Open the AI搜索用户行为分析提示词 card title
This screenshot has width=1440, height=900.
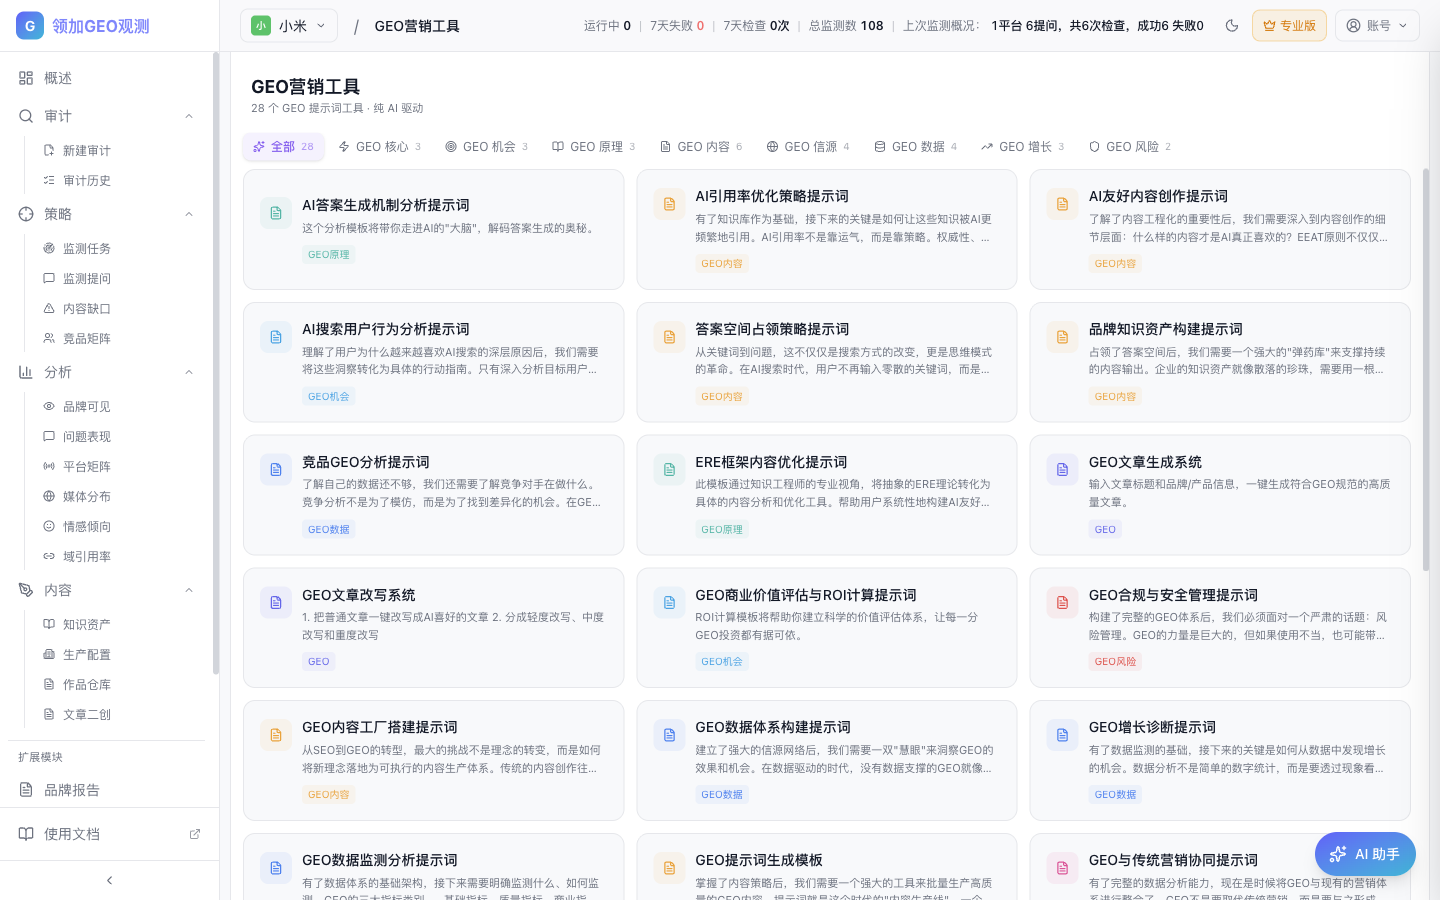pos(386,329)
